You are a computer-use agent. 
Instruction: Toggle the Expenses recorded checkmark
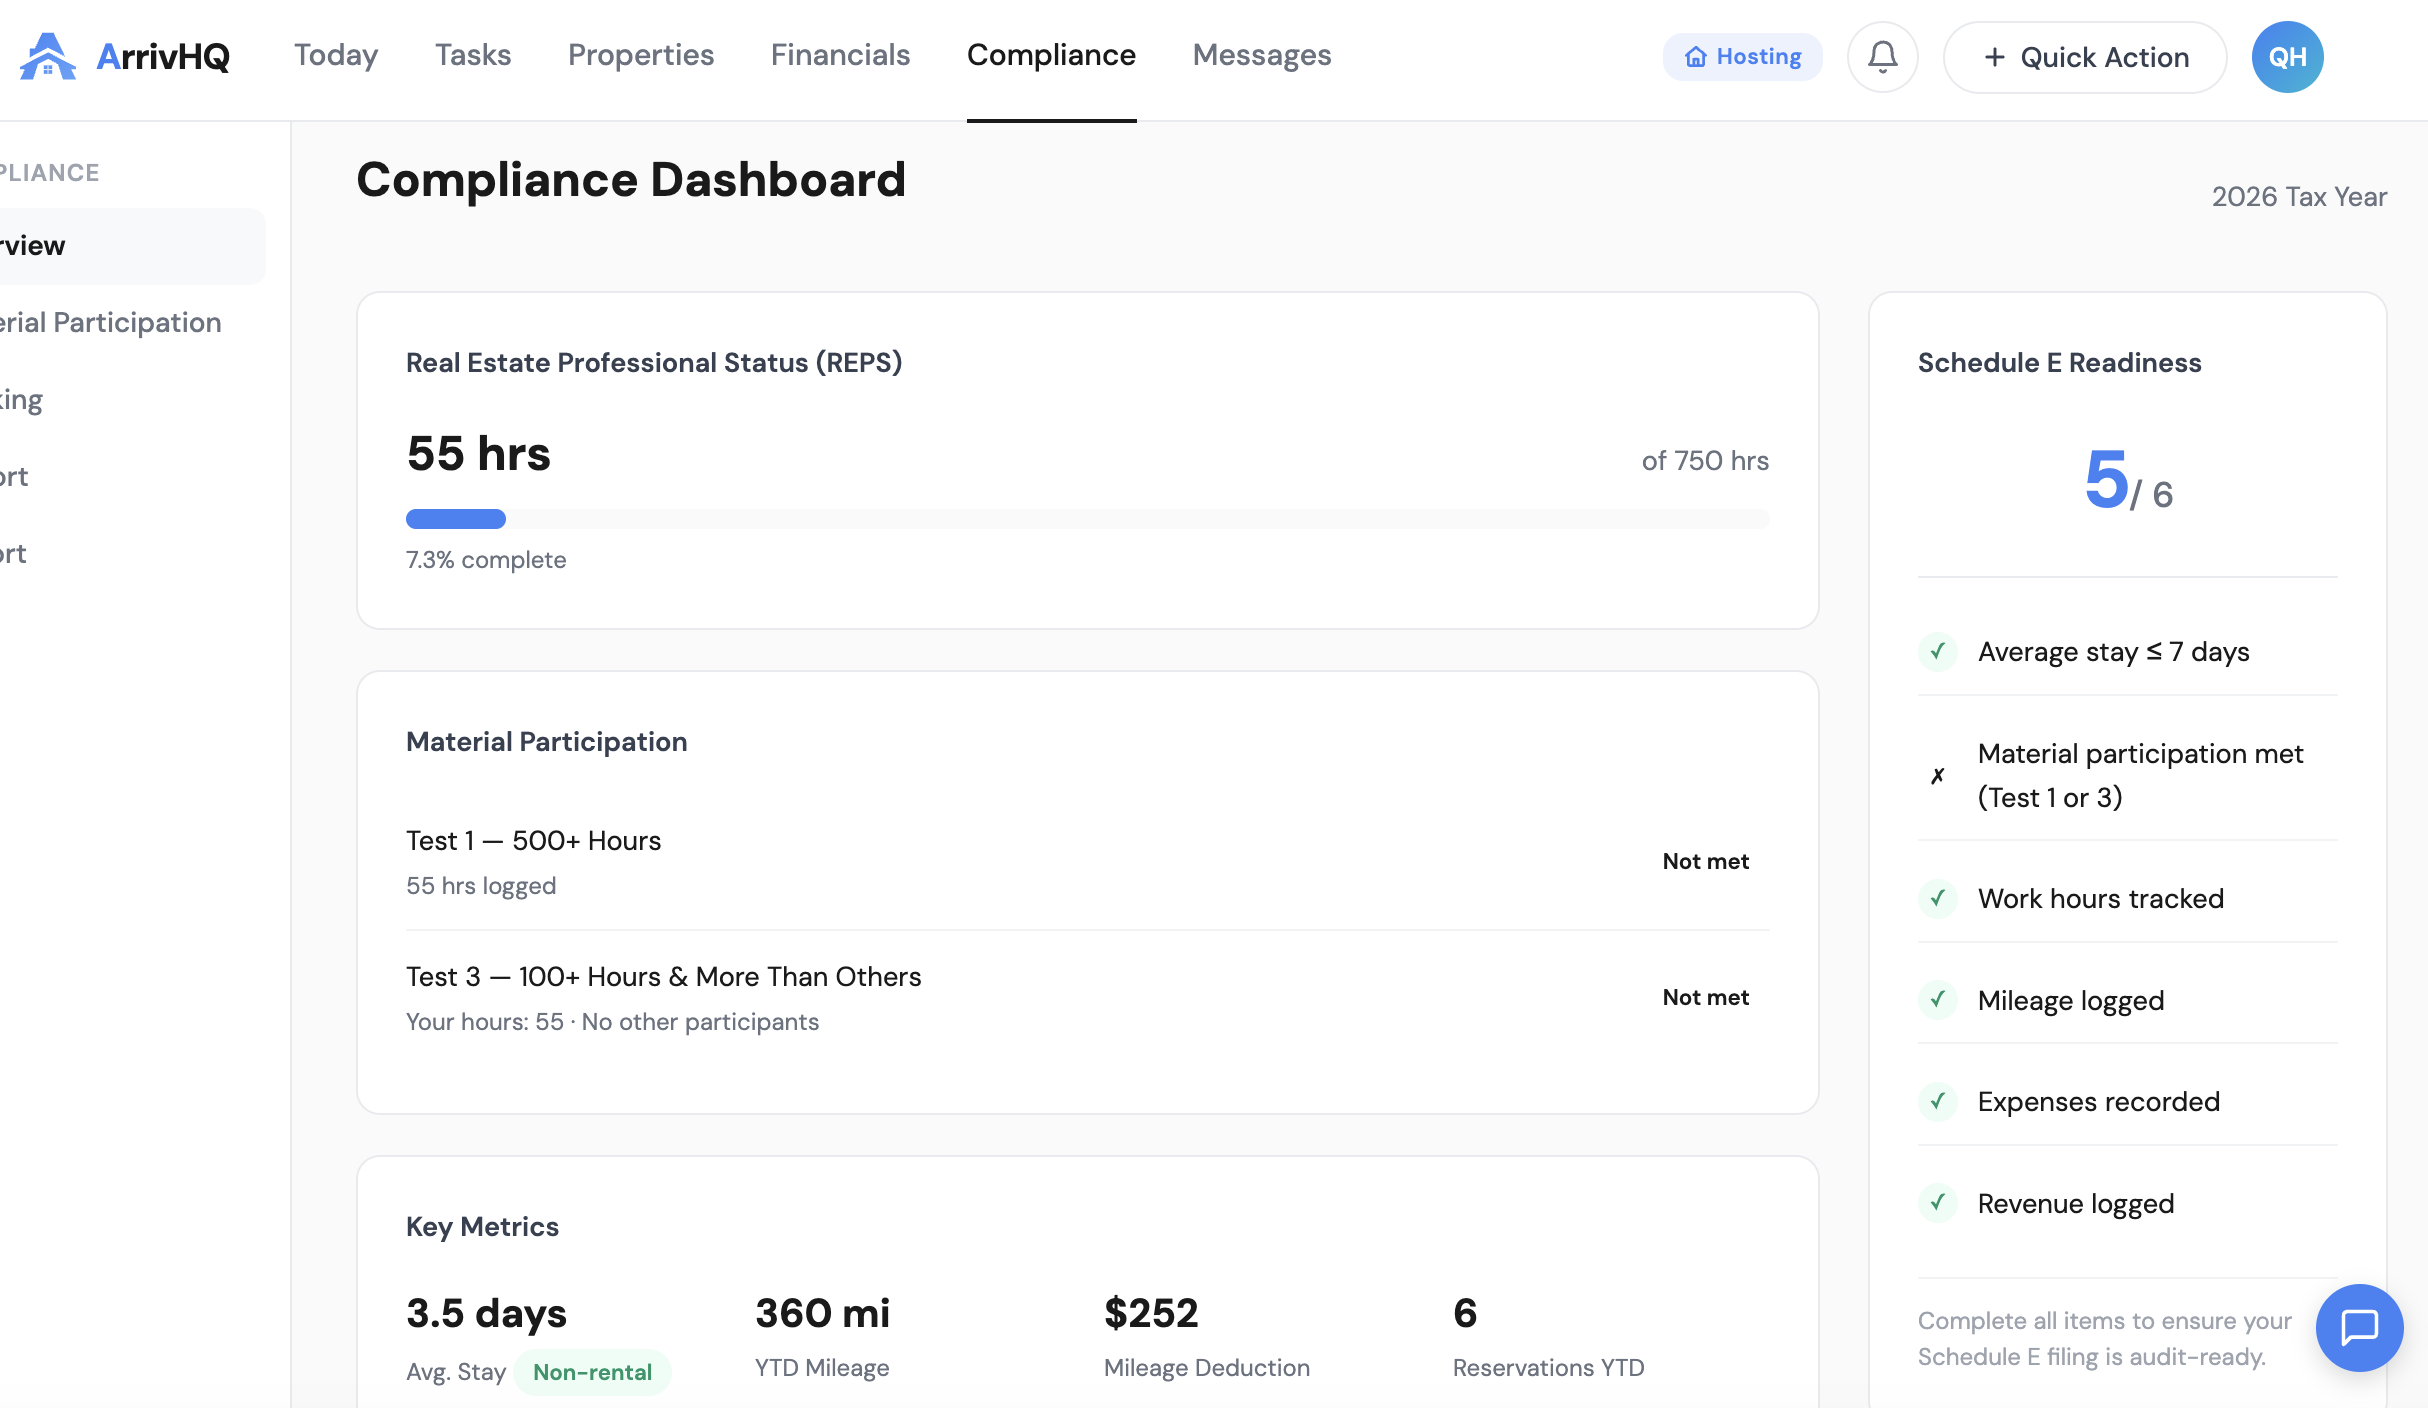(x=1940, y=1102)
